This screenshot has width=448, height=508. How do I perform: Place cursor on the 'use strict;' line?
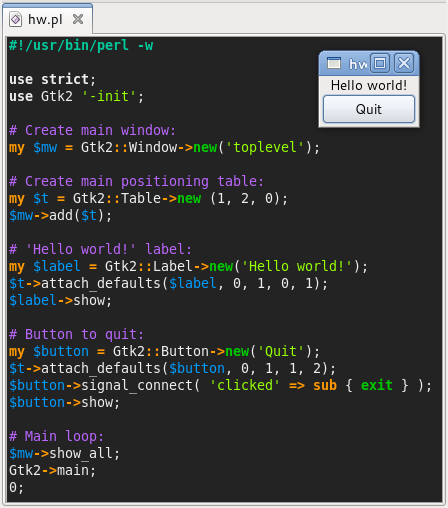[52, 79]
